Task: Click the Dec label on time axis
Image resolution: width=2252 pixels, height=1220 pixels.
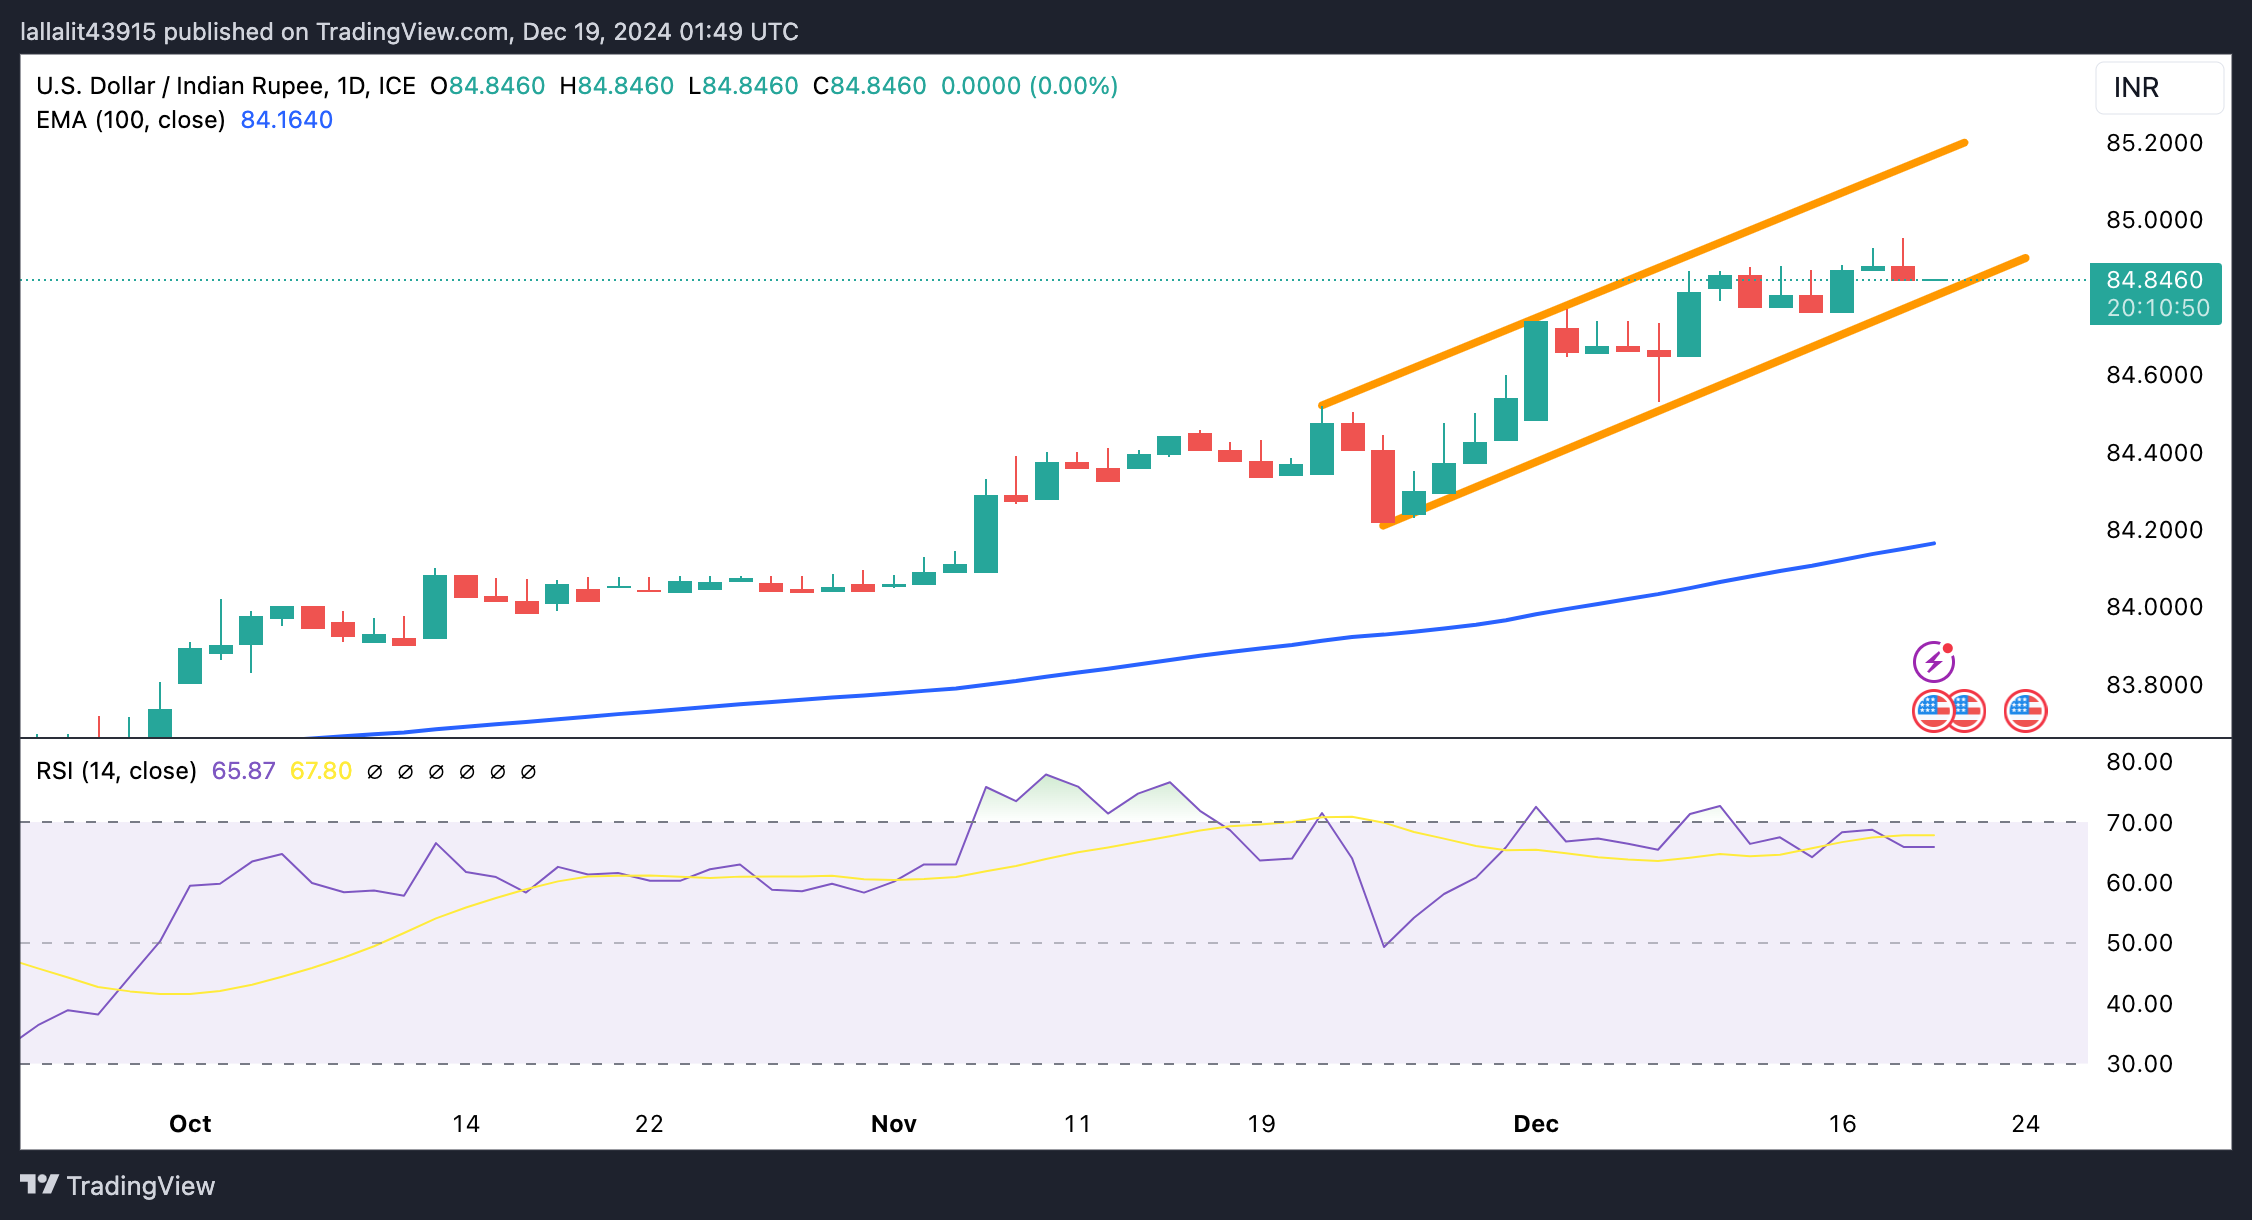Action: pos(1535,1124)
